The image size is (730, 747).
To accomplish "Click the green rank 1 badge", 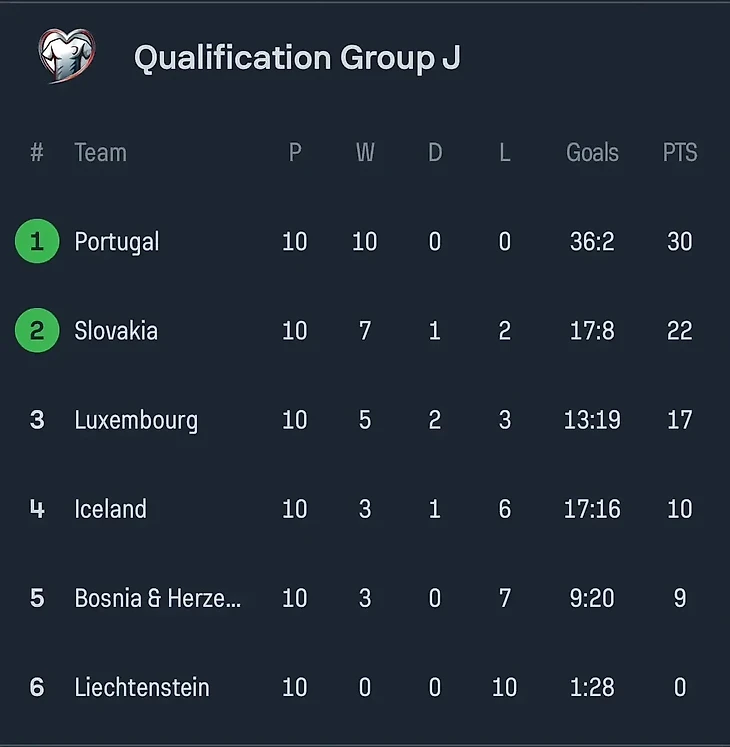I will (x=37, y=241).
